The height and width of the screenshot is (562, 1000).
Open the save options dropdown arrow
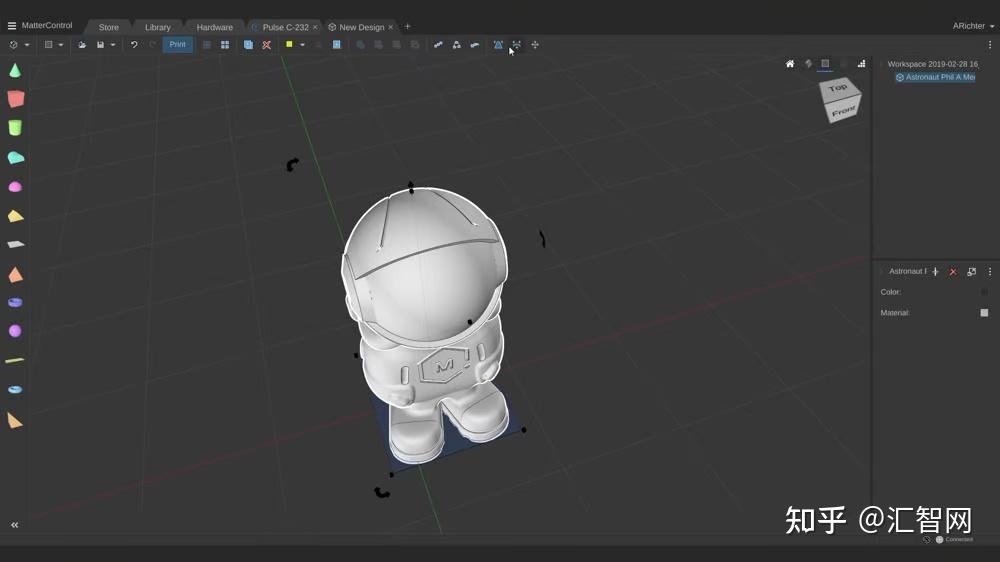(113, 45)
